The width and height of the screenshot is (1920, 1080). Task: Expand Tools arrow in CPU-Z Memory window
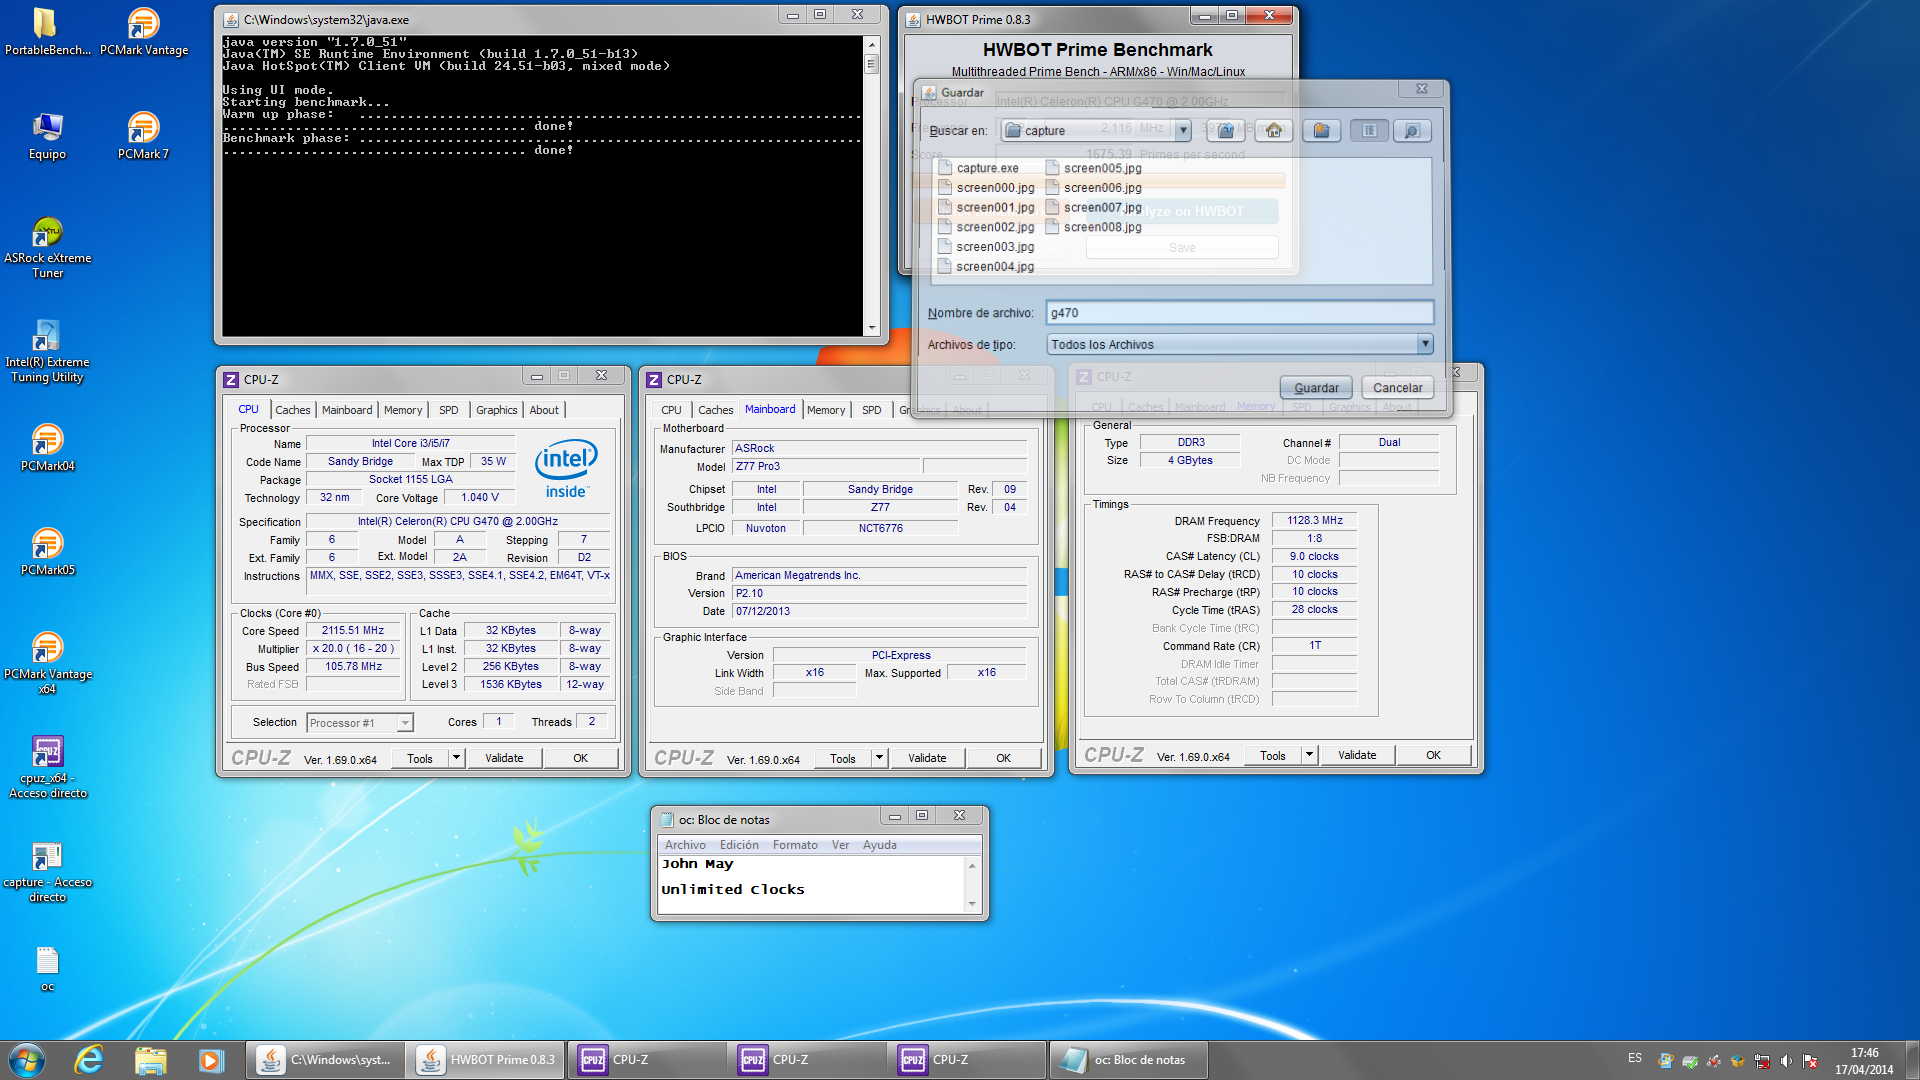(1309, 755)
